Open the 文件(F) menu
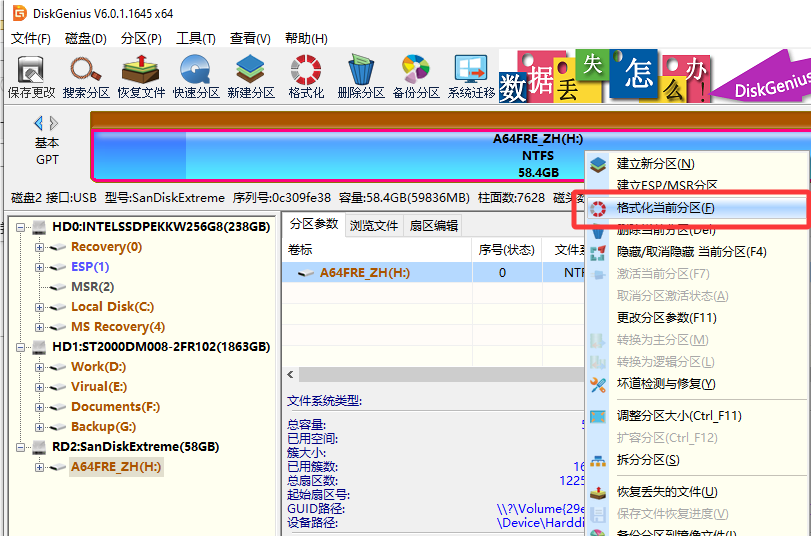The width and height of the screenshot is (811, 536). click(31, 38)
